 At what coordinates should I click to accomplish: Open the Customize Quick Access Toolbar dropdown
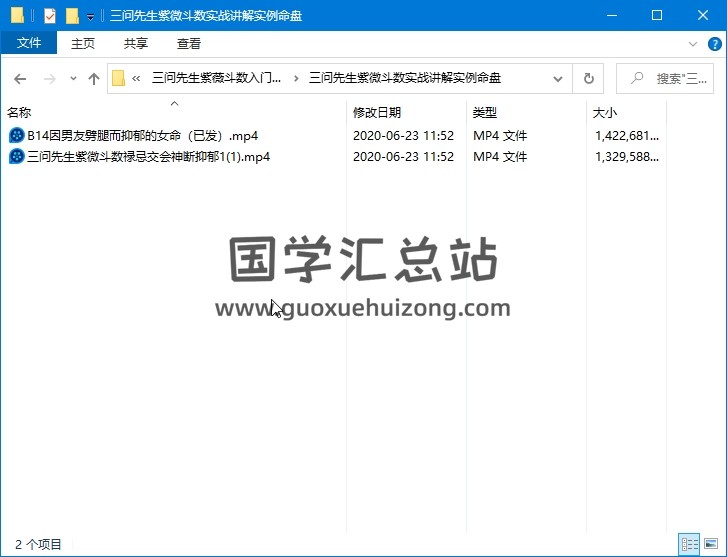point(90,17)
